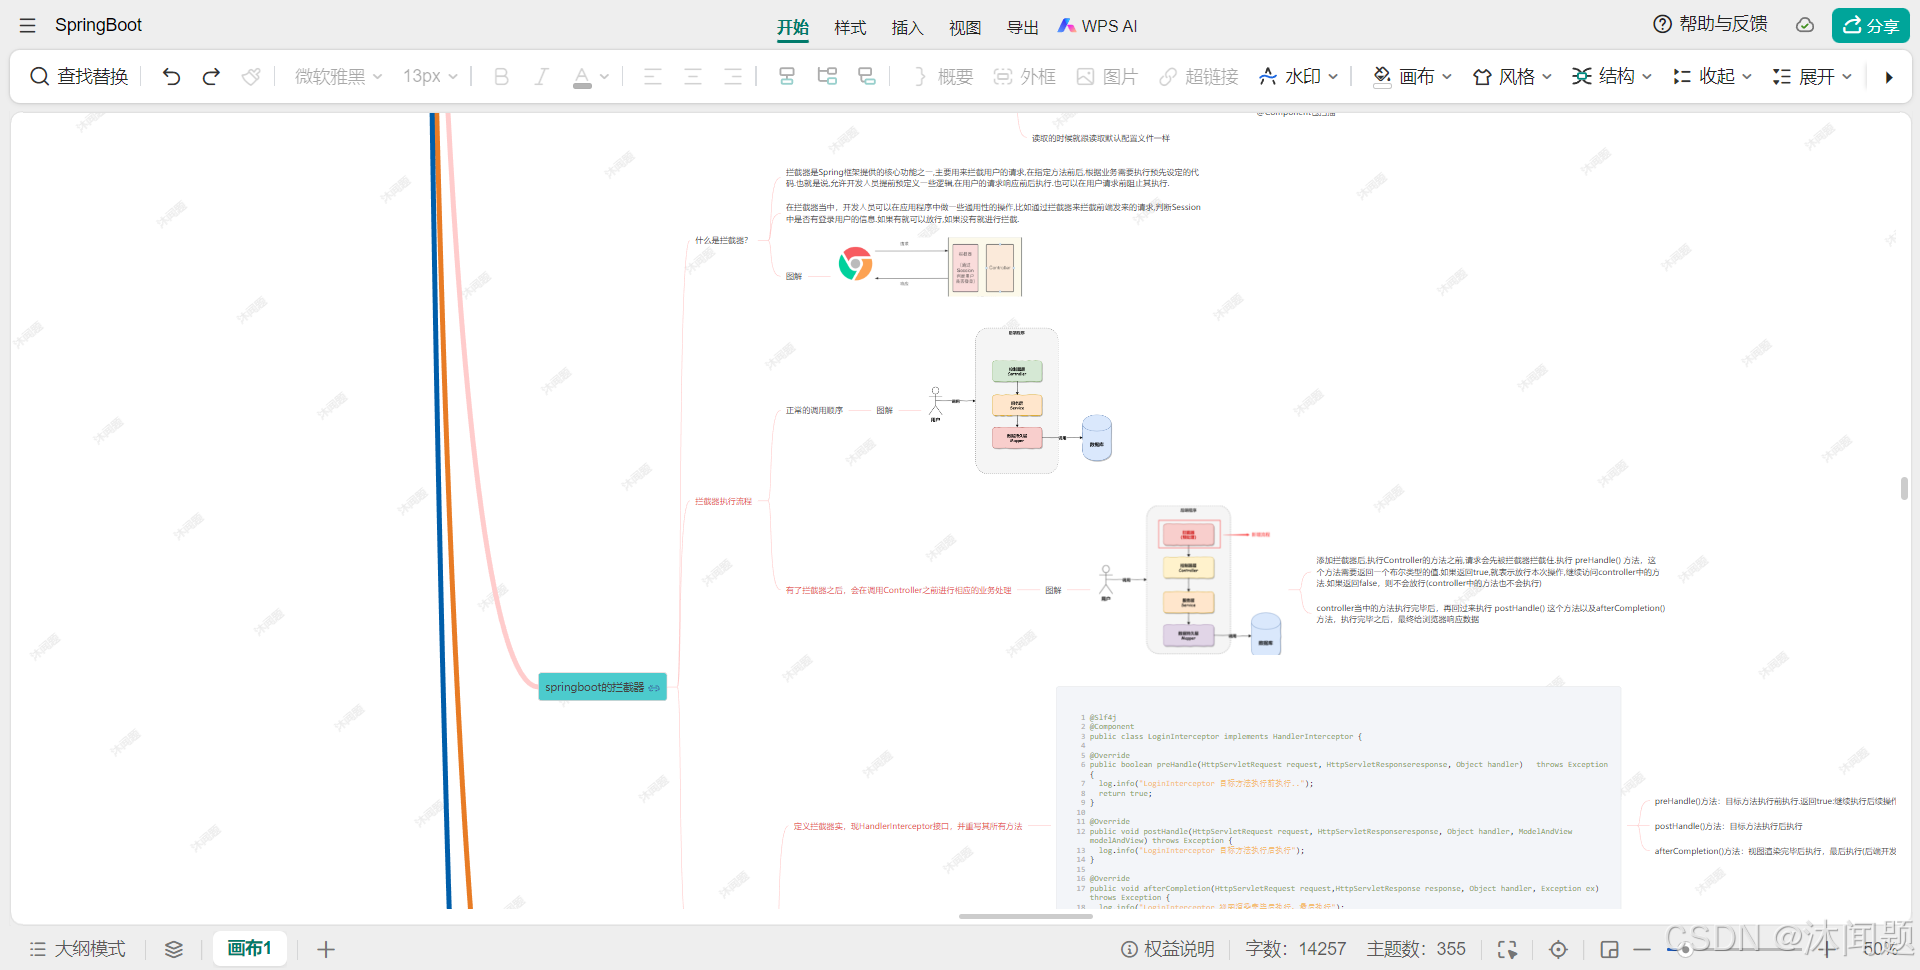This screenshot has width=1920, height=970.
Task: Apply the font color swatch
Action: tap(581, 76)
